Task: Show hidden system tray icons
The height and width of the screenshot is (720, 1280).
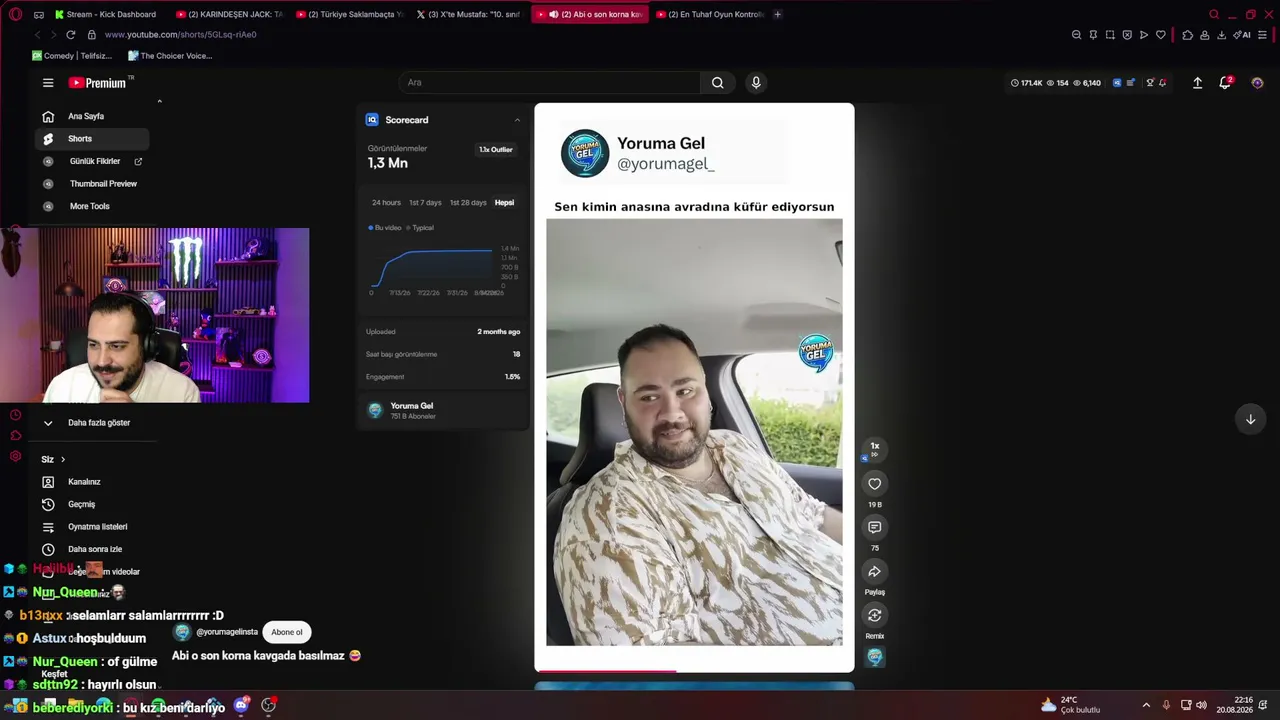Action: click(x=1146, y=705)
